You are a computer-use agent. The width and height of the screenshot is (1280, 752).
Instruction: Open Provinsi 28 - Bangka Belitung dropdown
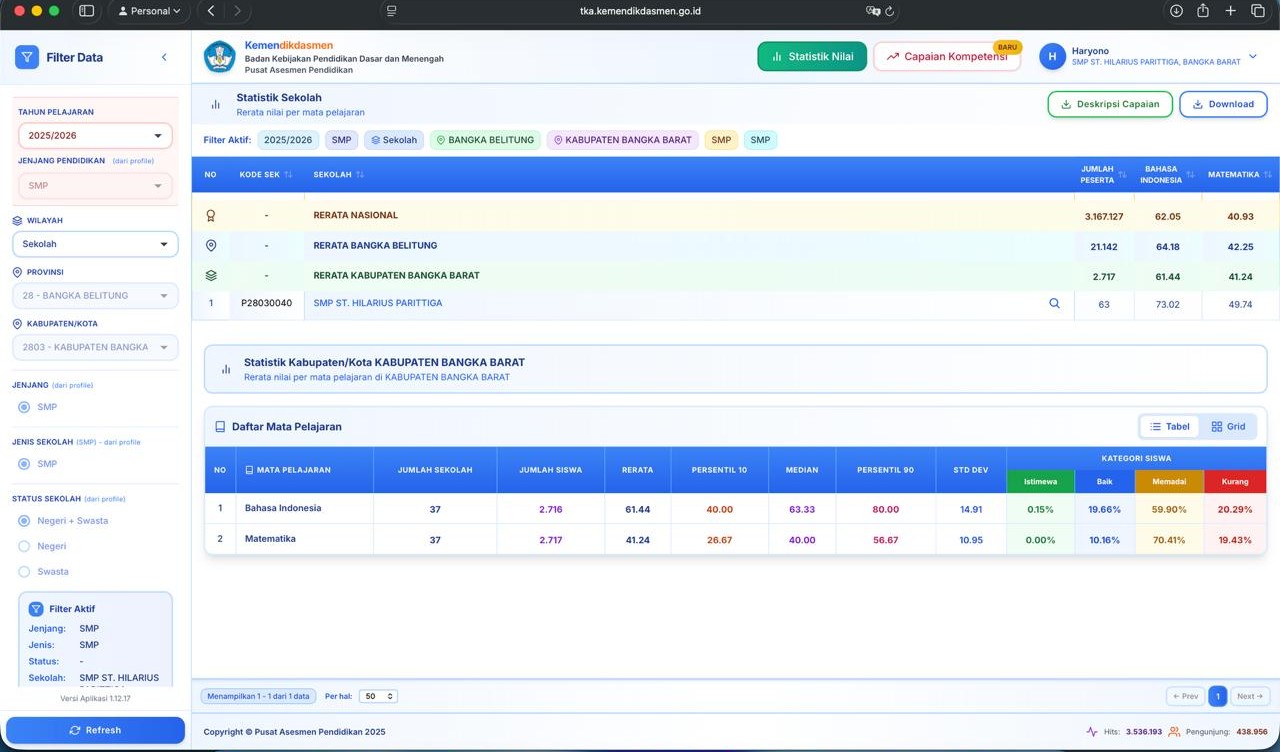click(95, 296)
